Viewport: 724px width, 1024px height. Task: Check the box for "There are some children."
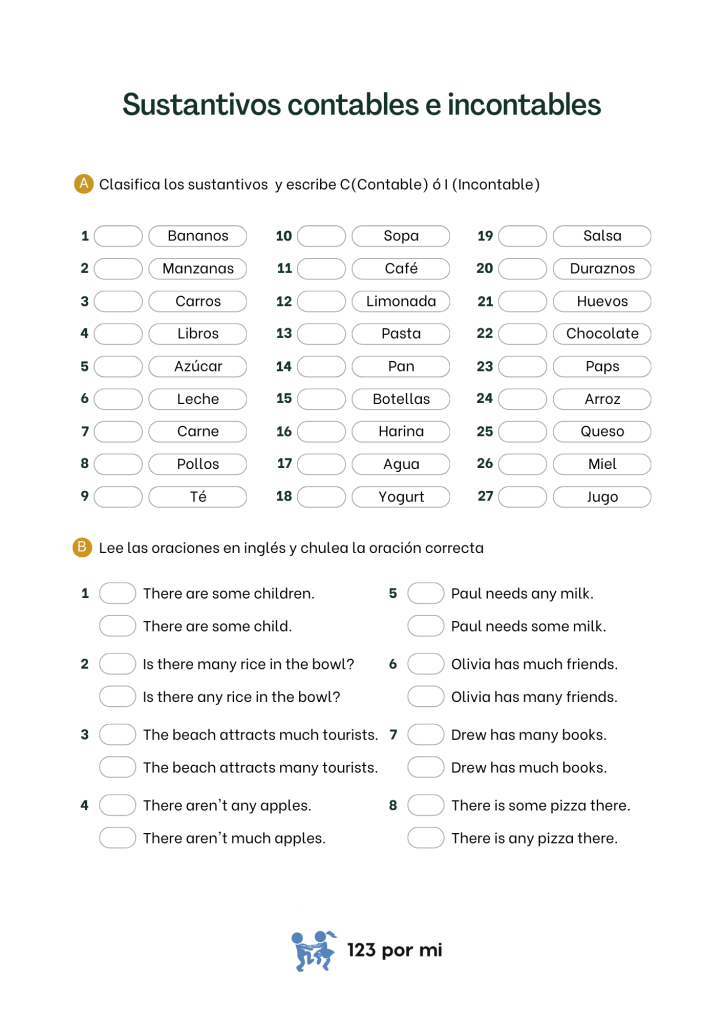pyautogui.click(x=117, y=593)
